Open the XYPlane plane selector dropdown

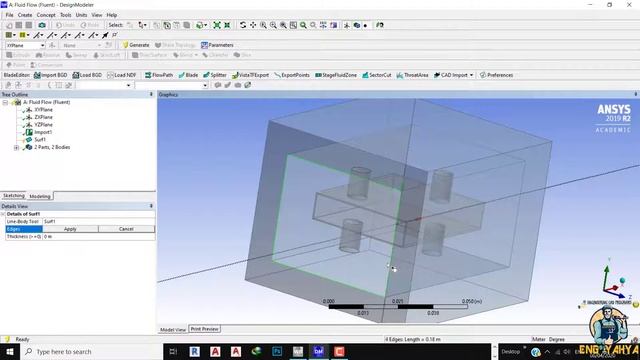point(42,45)
